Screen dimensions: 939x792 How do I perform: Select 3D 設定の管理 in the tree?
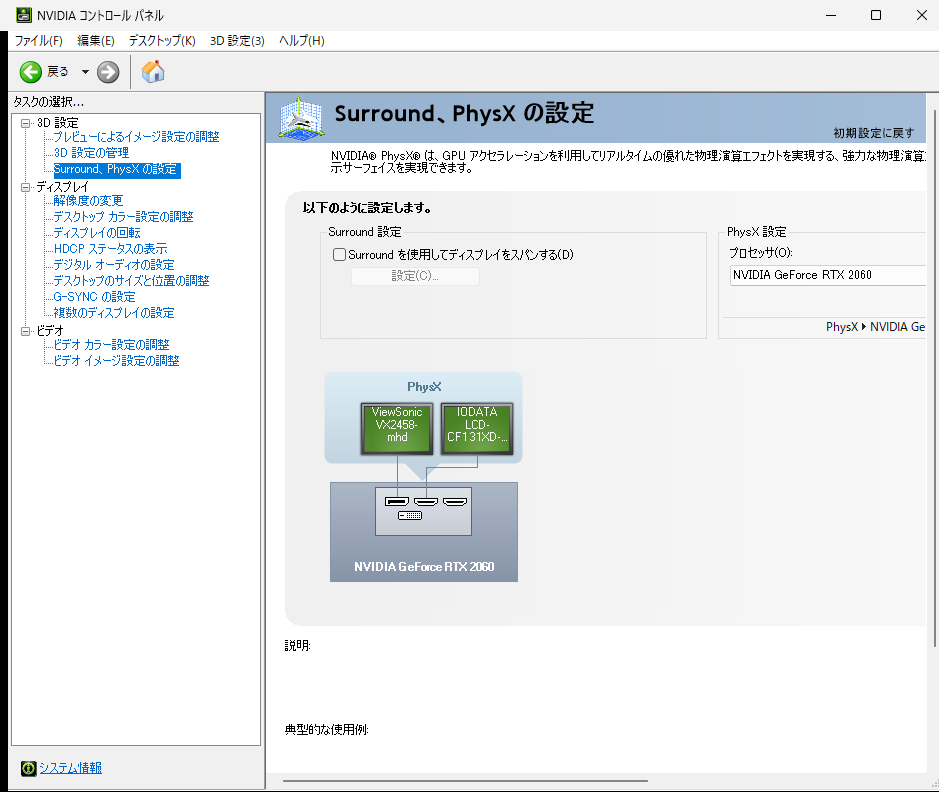click(92, 153)
